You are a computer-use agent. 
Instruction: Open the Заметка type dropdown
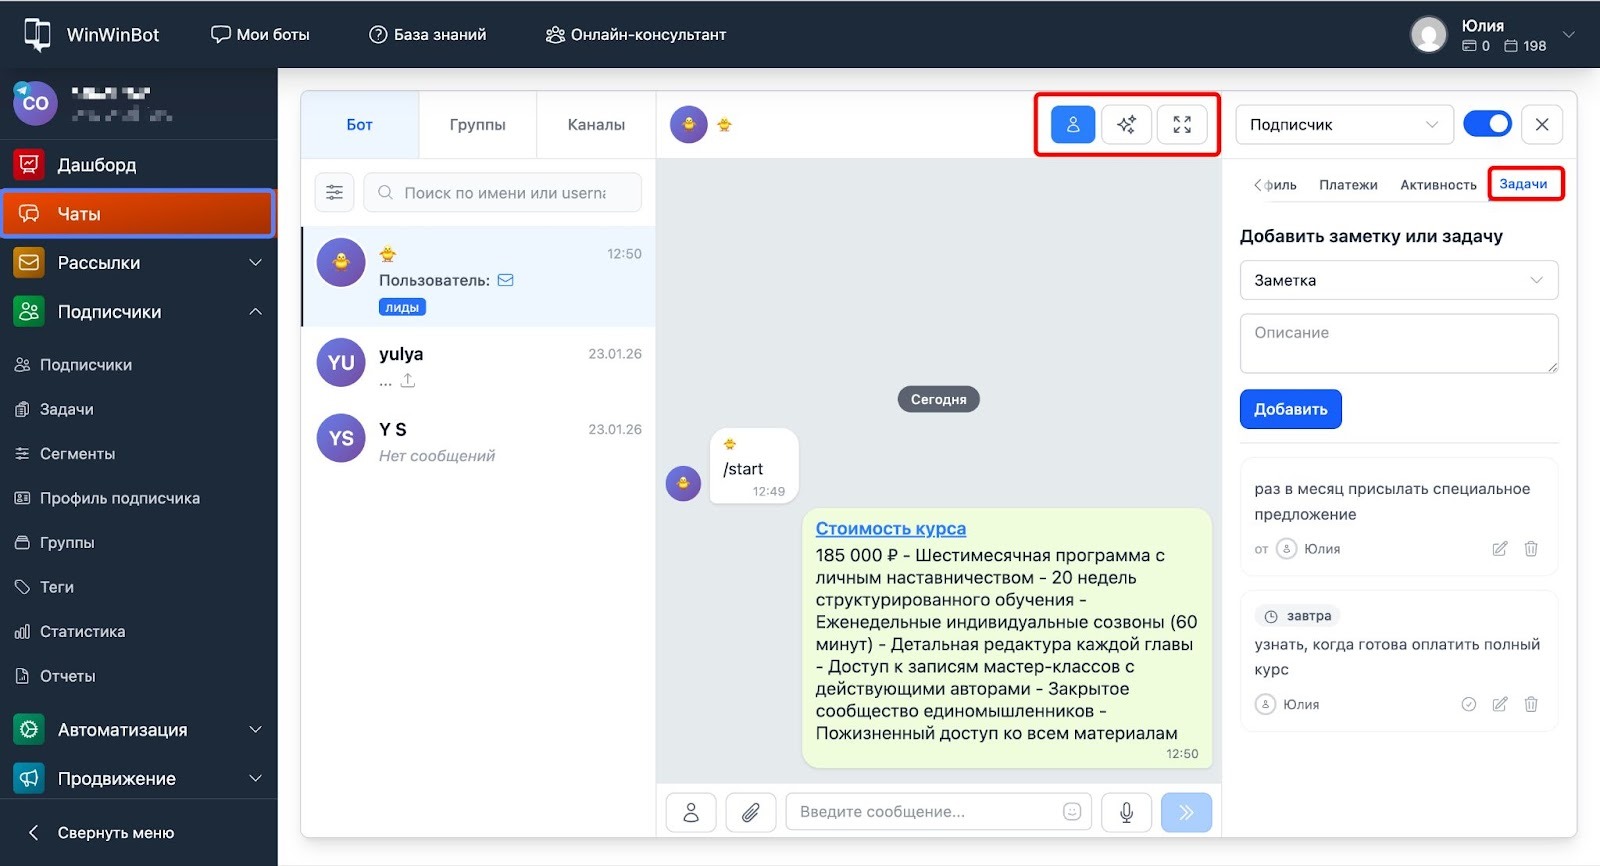(1398, 281)
